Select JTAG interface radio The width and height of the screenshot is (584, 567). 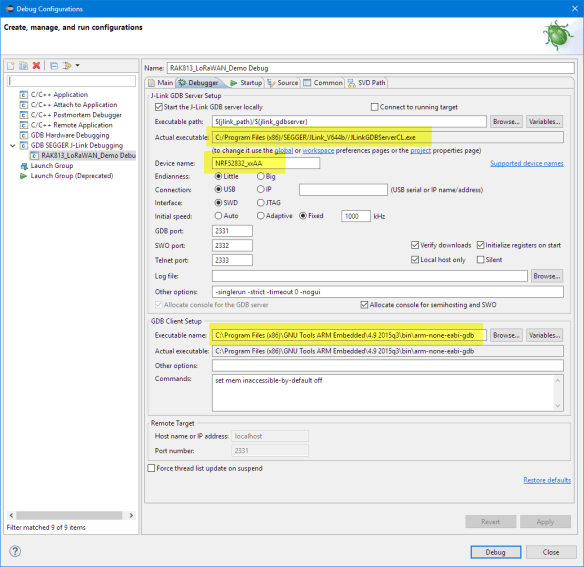point(261,203)
